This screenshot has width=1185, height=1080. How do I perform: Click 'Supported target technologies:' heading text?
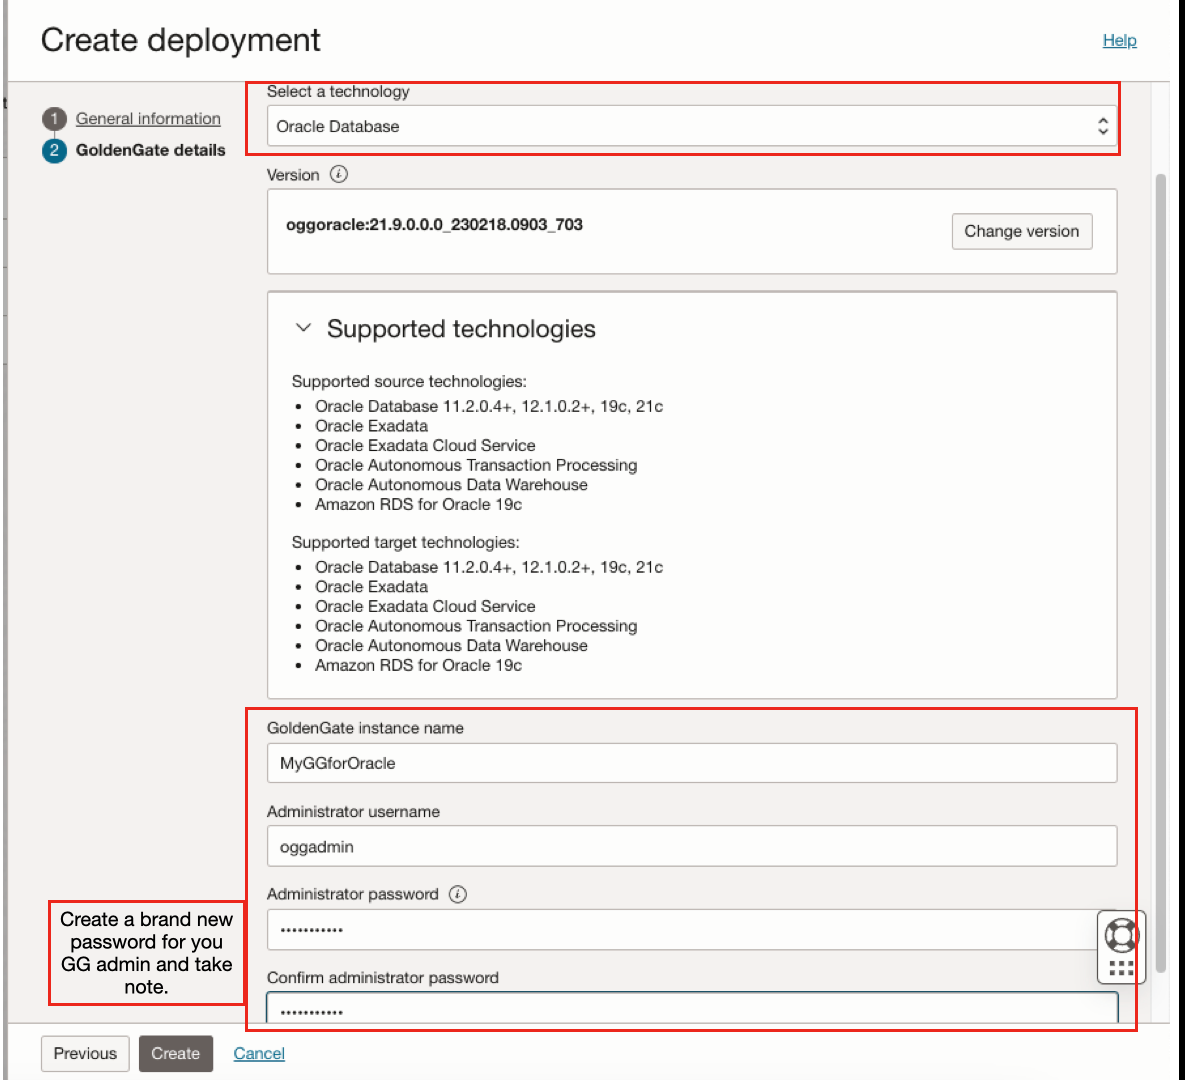click(406, 543)
